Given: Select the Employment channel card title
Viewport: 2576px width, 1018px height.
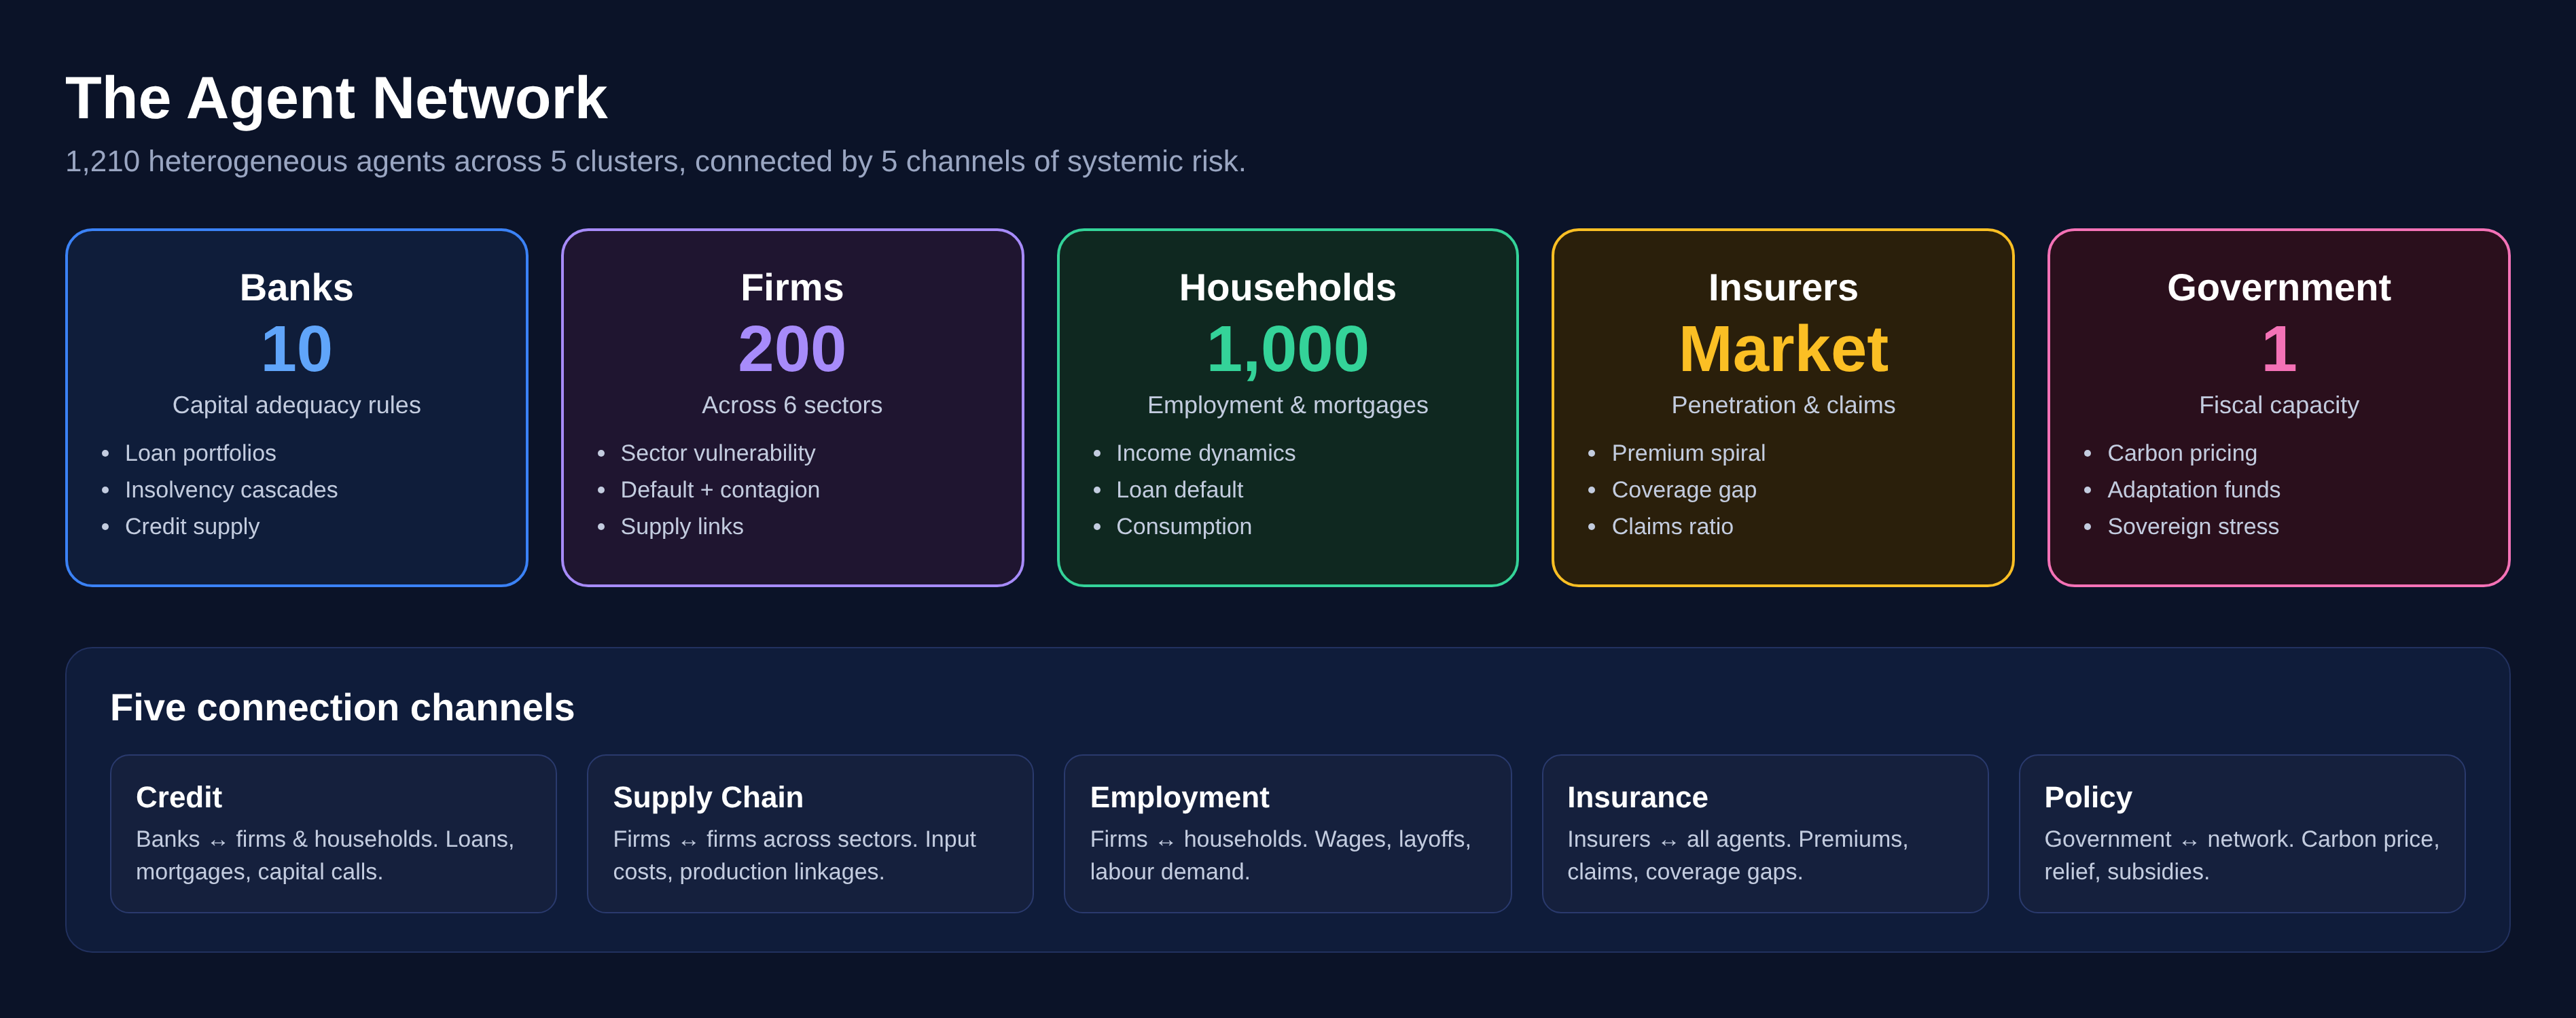Looking at the screenshot, I should click(1179, 797).
